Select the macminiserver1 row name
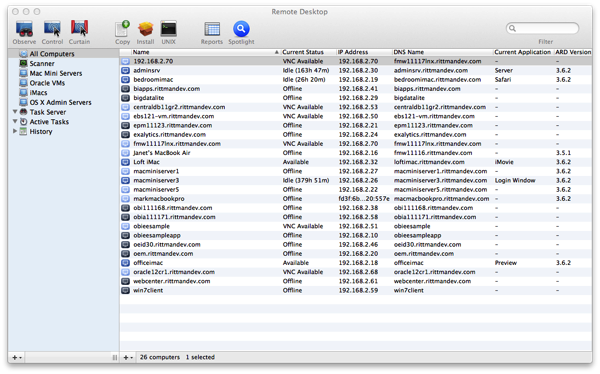This screenshot has width=600, height=374. pos(156,171)
